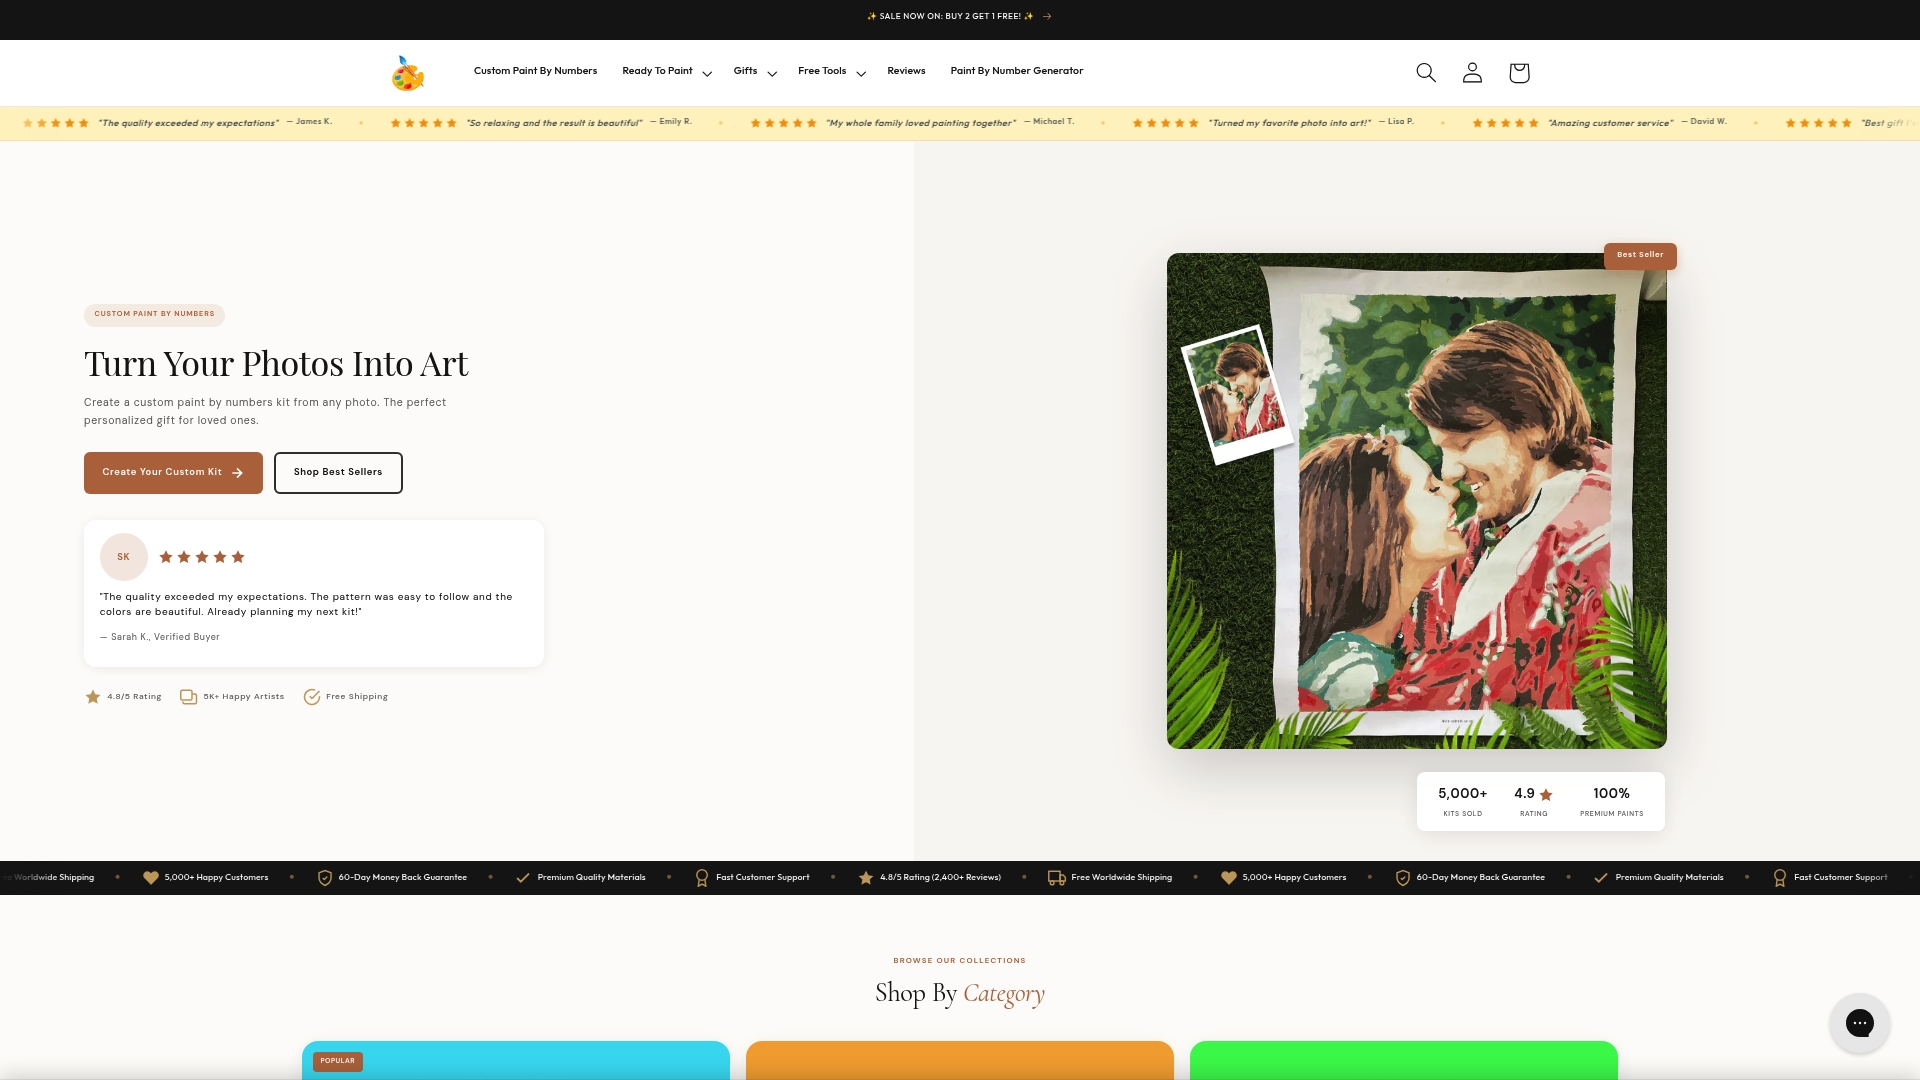The image size is (1920, 1080).
Task: Click the checkmark icon beside Free Shipping
Action: (312, 697)
